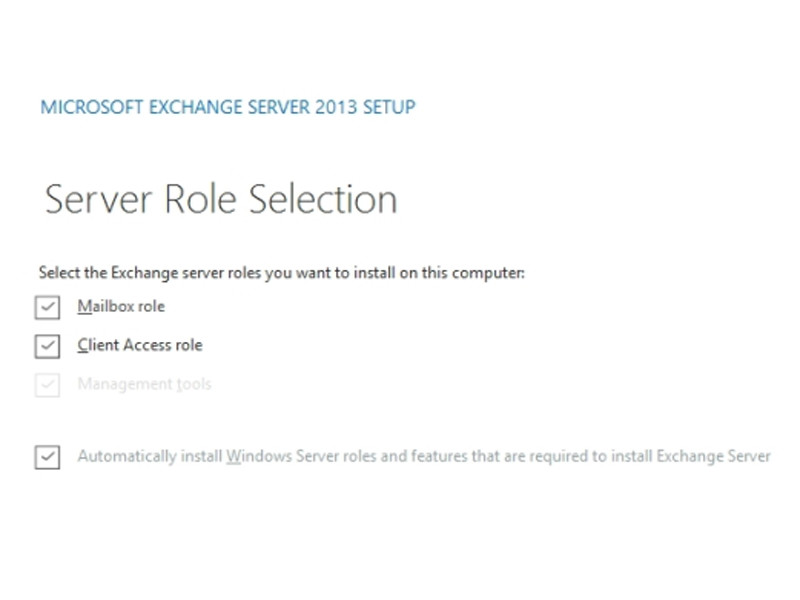Click the dimmed Management tools label
The width and height of the screenshot is (800, 600).
point(144,384)
